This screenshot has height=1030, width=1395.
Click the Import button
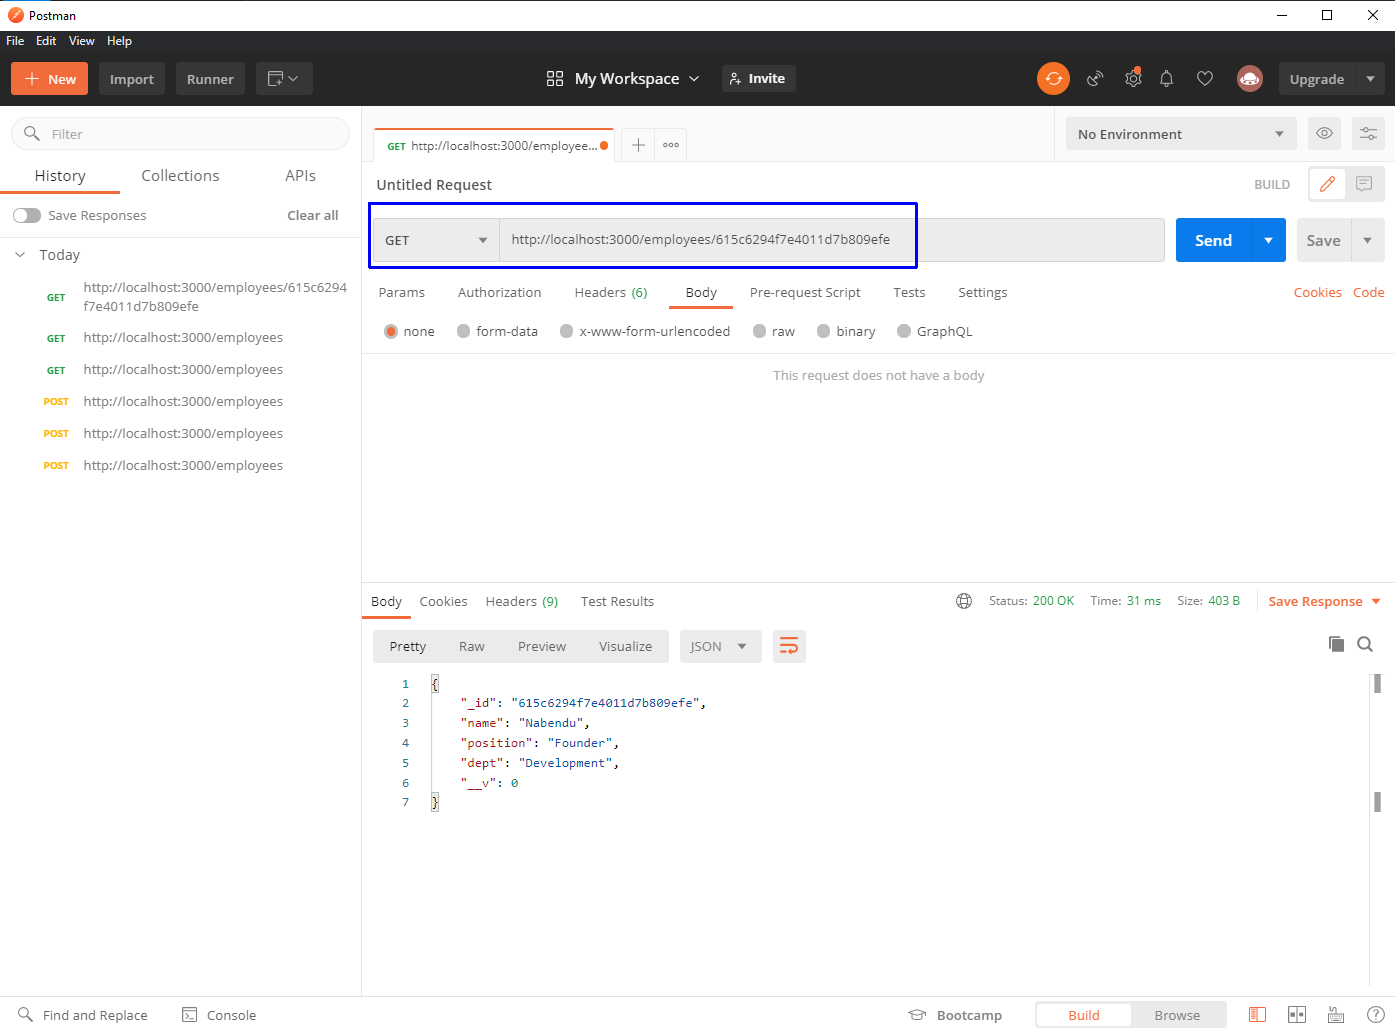pos(132,79)
